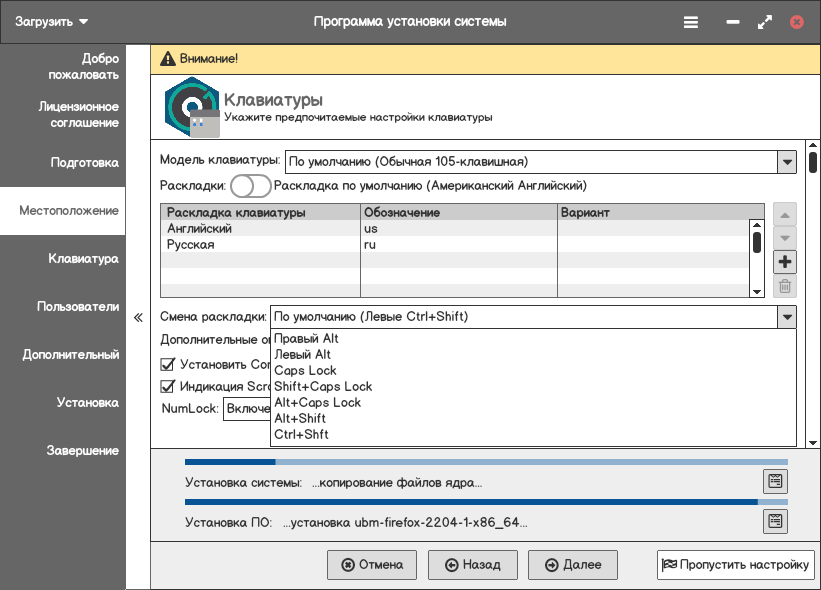Click the 'Пропустить настройку' button
This screenshot has height=590, width=821.
[735, 565]
